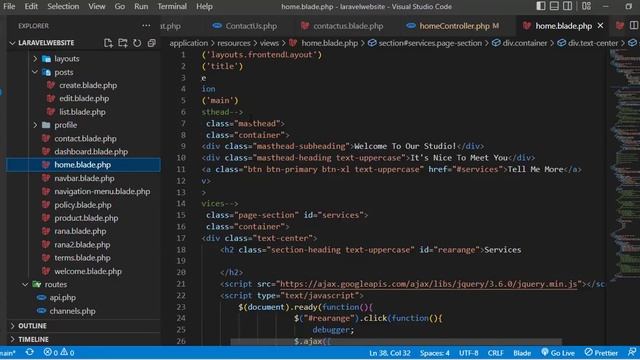Open edit.blade.php file
The width and height of the screenshot is (640, 360).
[x=84, y=98]
